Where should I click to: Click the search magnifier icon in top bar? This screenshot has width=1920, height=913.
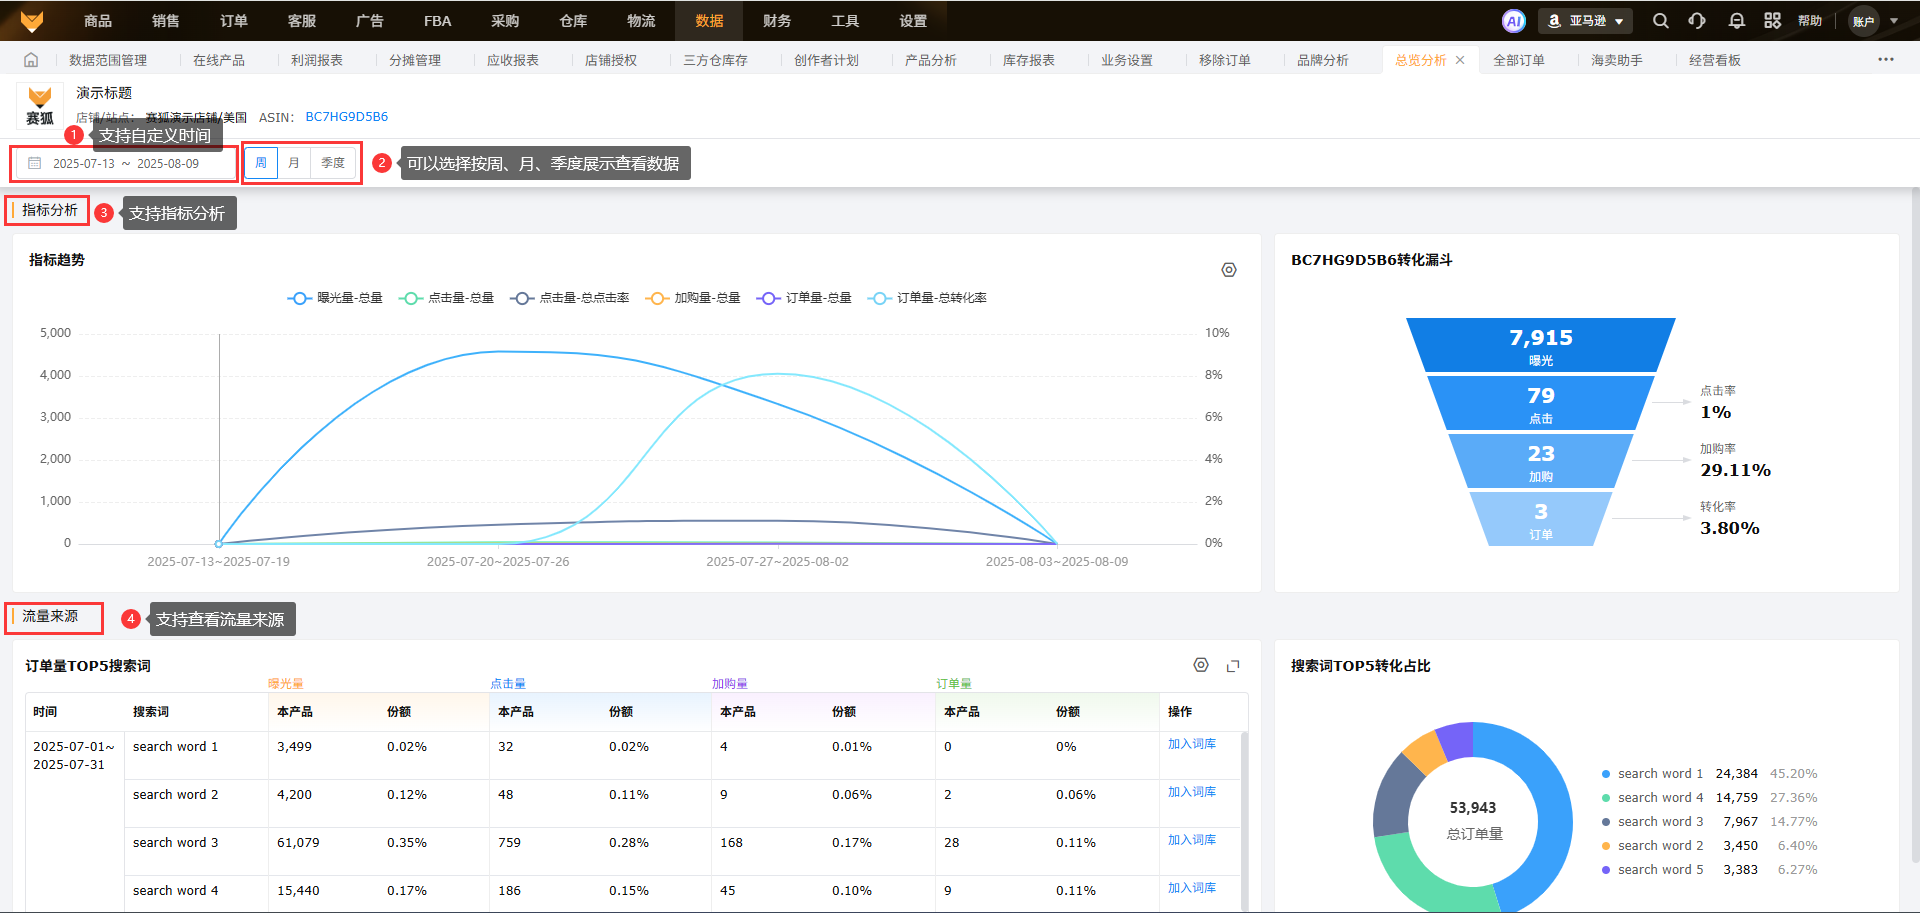[x=1660, y=21]
